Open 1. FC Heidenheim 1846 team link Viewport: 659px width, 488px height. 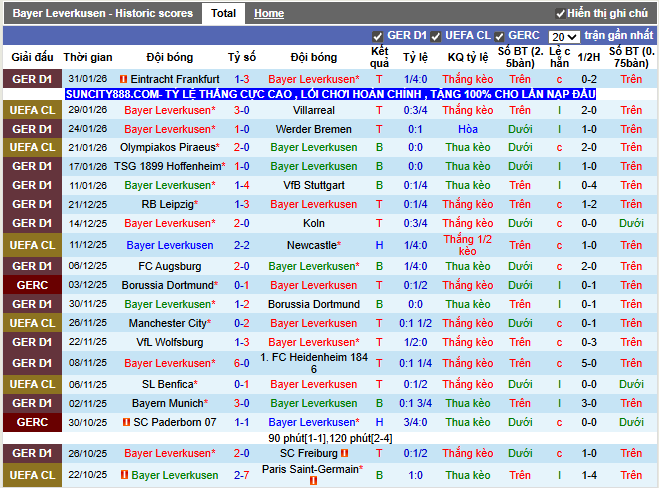pos(314,363)
